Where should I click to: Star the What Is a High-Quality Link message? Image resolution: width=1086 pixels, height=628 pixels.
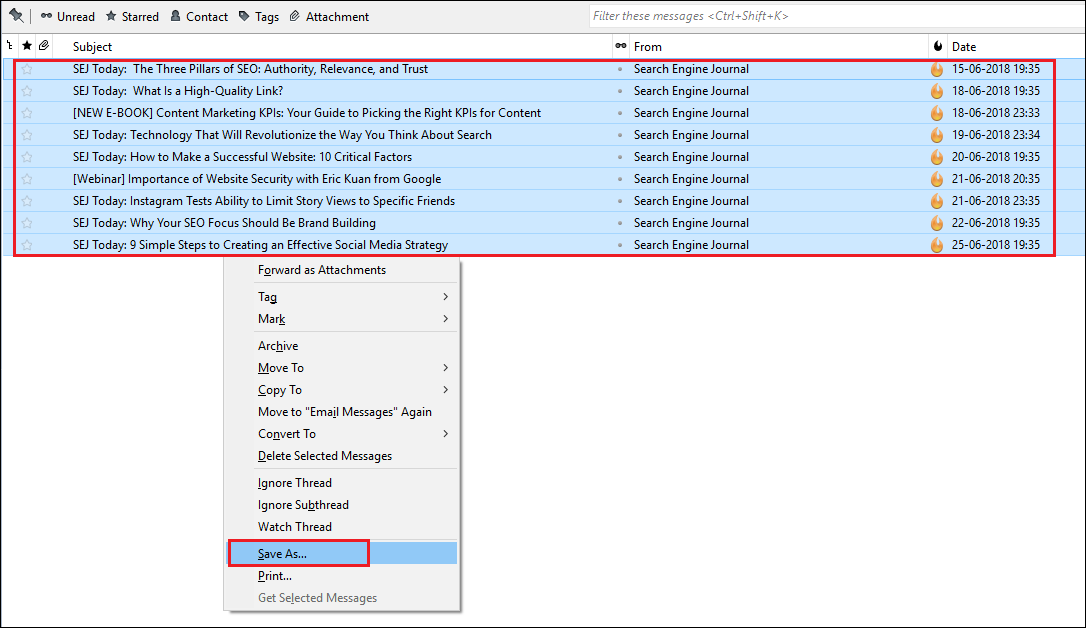(27, 91)
